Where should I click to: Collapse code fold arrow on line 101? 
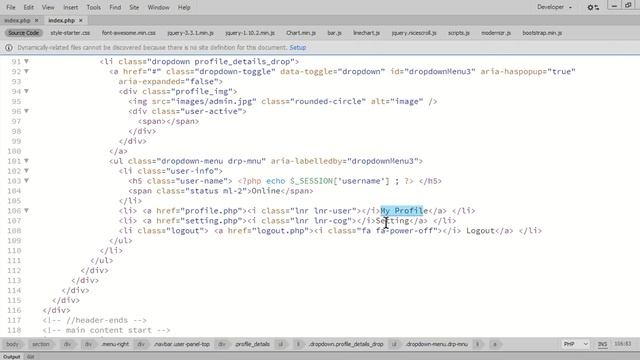click(26, 161)
